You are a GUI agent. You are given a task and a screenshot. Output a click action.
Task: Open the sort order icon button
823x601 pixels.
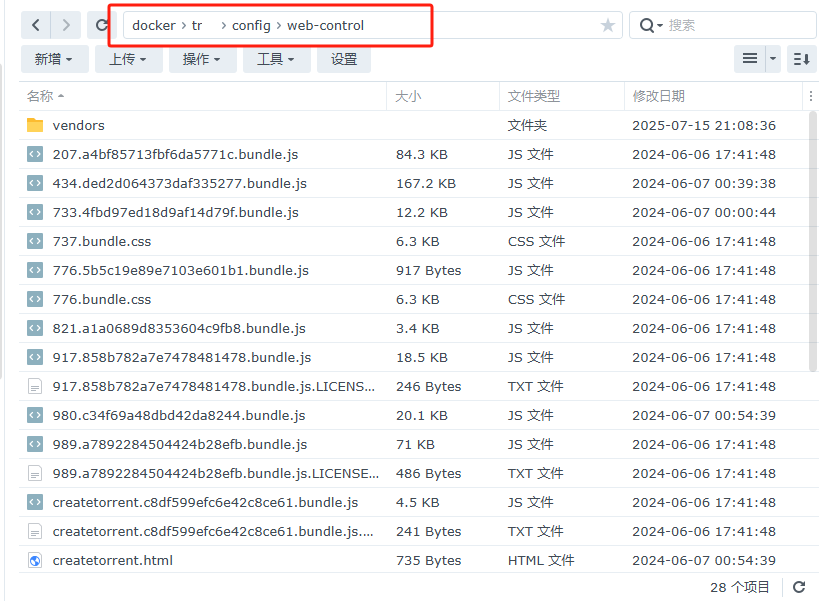801,59
